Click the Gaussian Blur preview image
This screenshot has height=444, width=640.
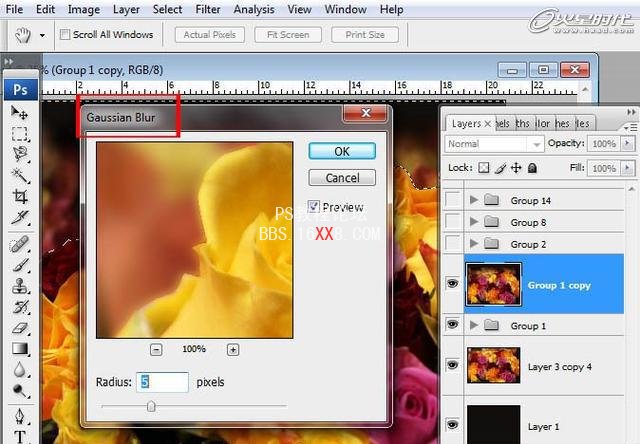(x=194, y=240)
